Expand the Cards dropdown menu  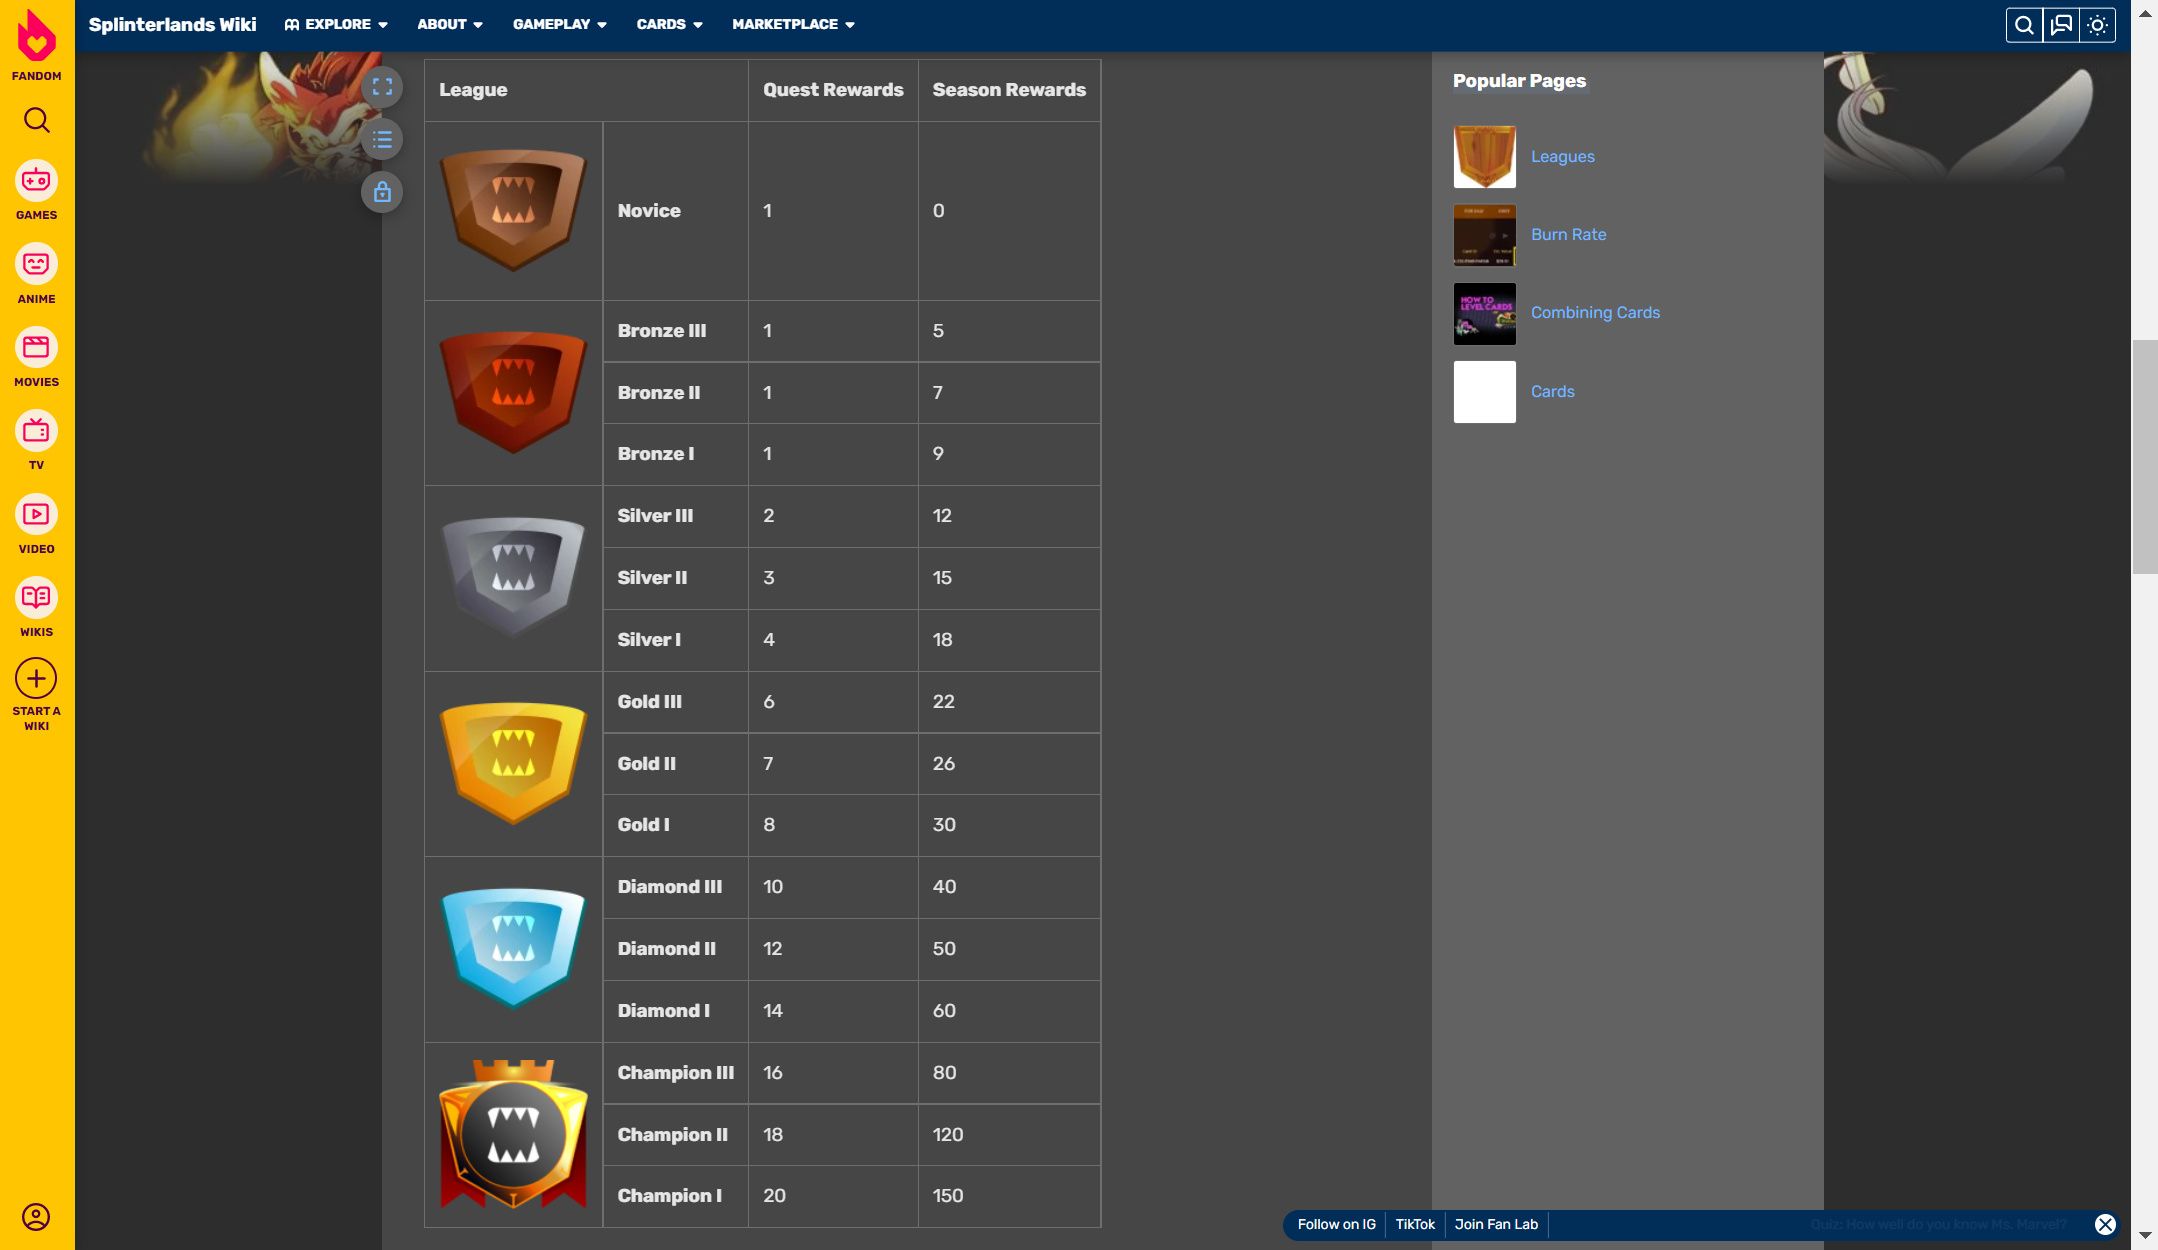[x=670, y=24]
